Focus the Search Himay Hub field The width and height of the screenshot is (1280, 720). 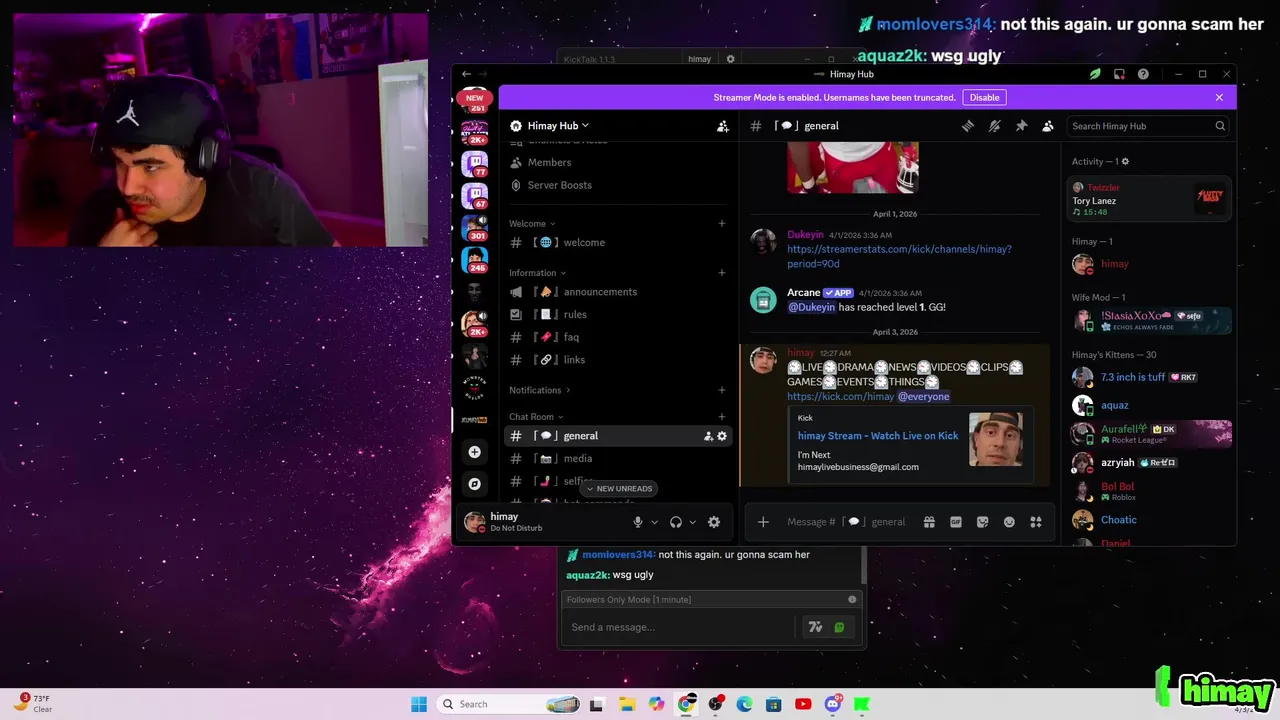coord(1148,126)
